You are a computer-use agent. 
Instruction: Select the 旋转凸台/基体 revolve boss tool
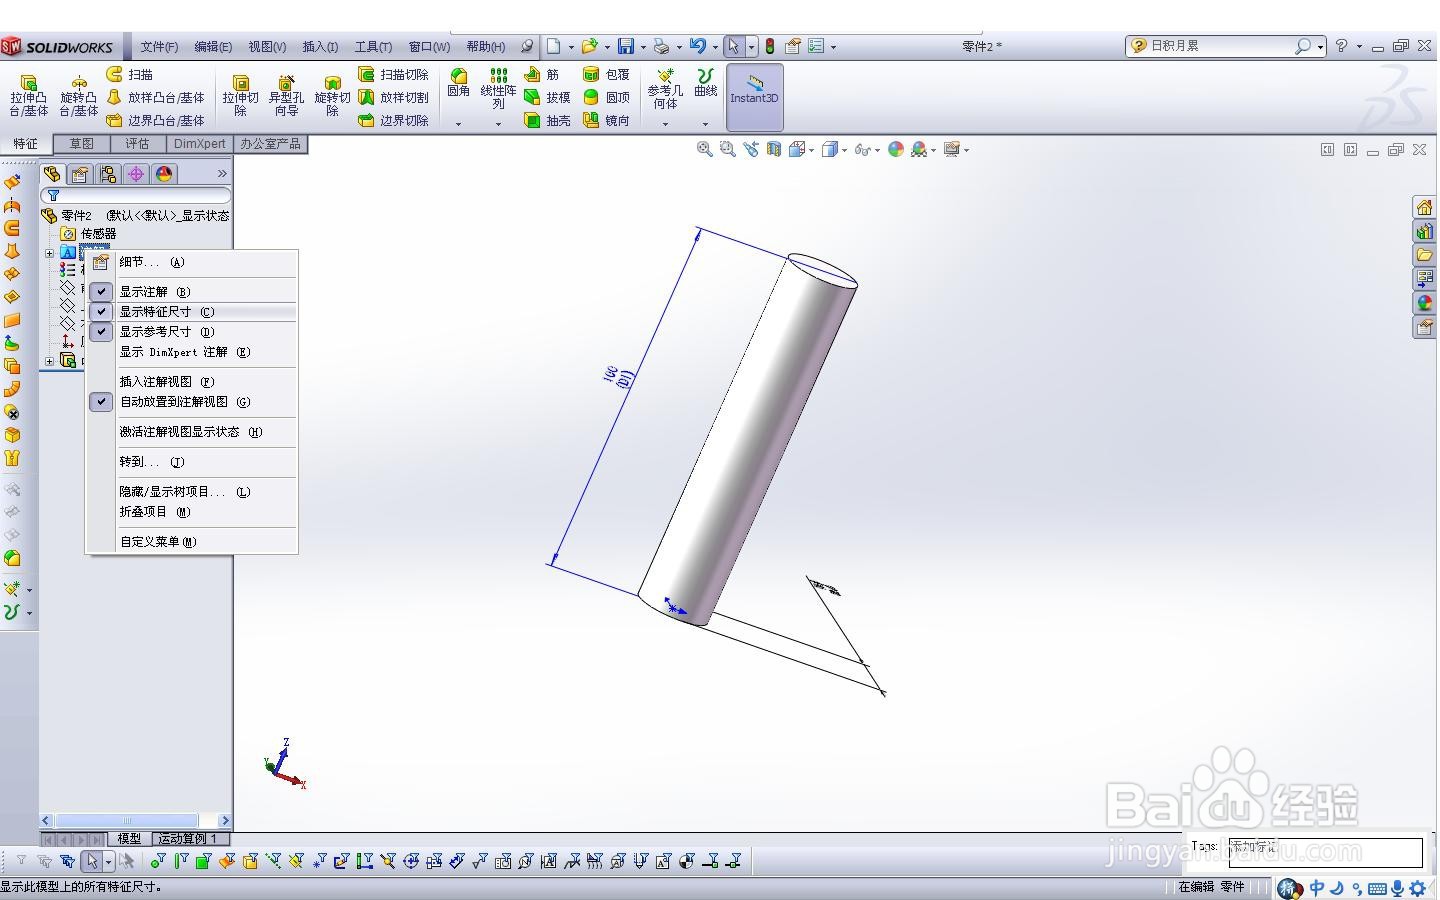tap(78, 96)
